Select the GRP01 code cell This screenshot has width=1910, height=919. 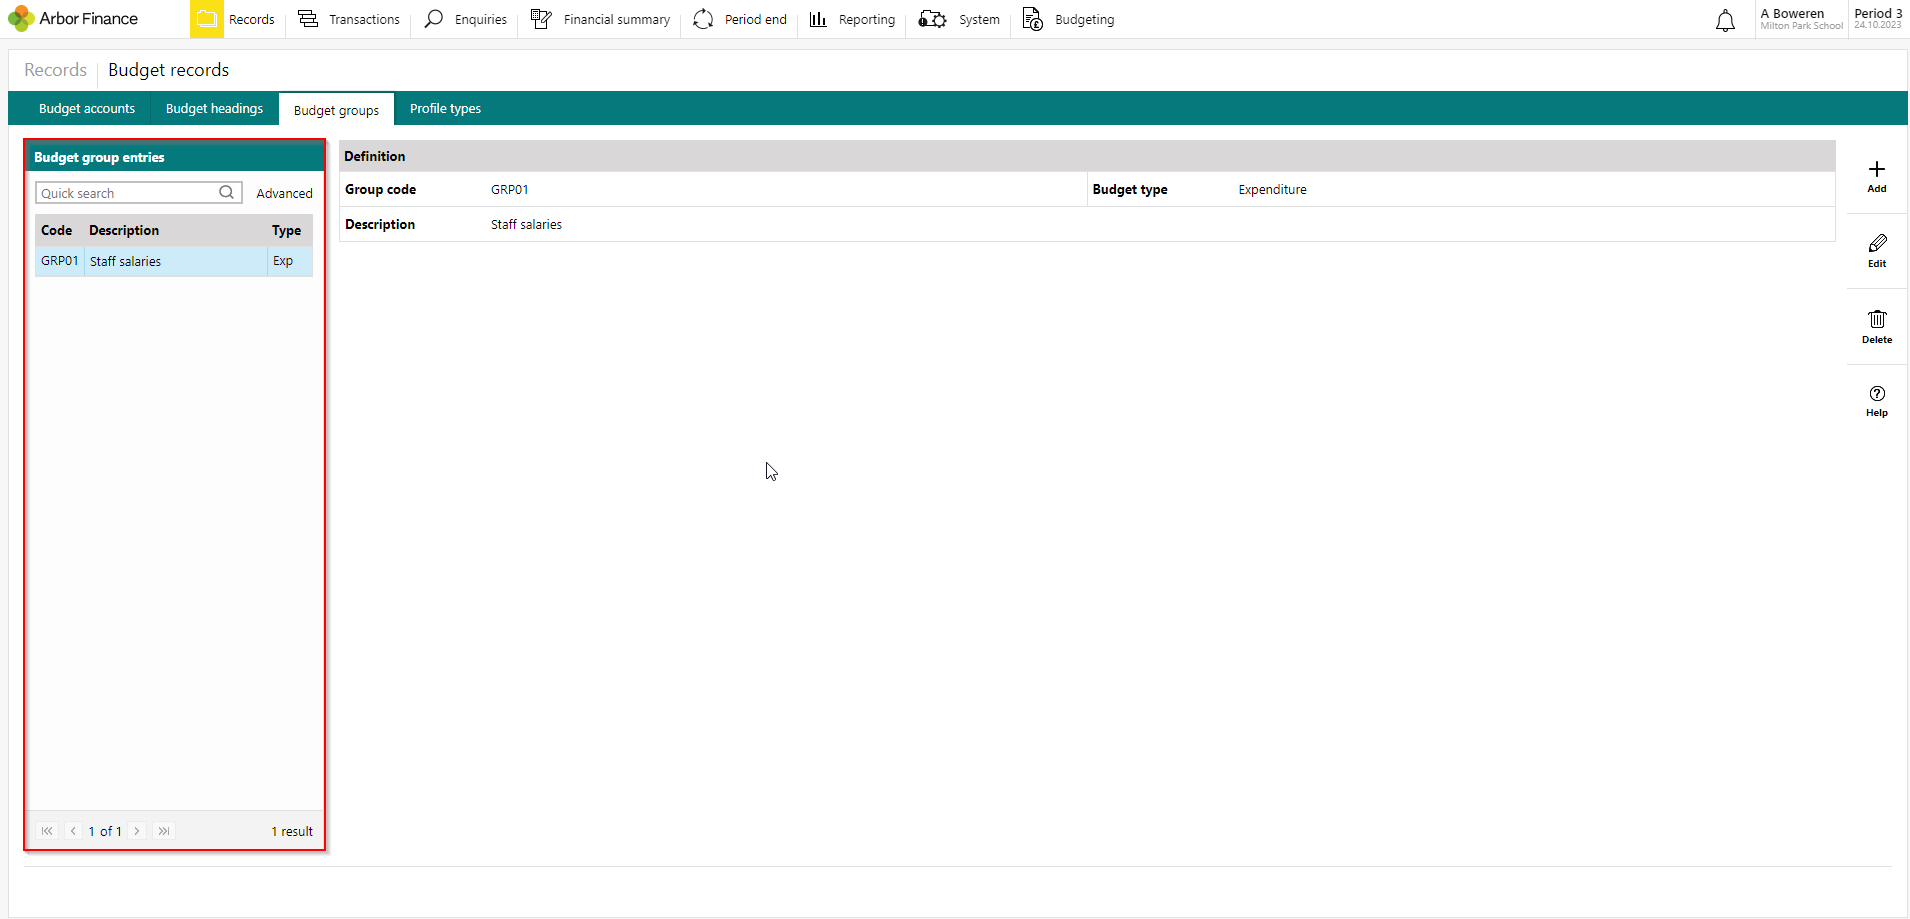pos(60,261)
